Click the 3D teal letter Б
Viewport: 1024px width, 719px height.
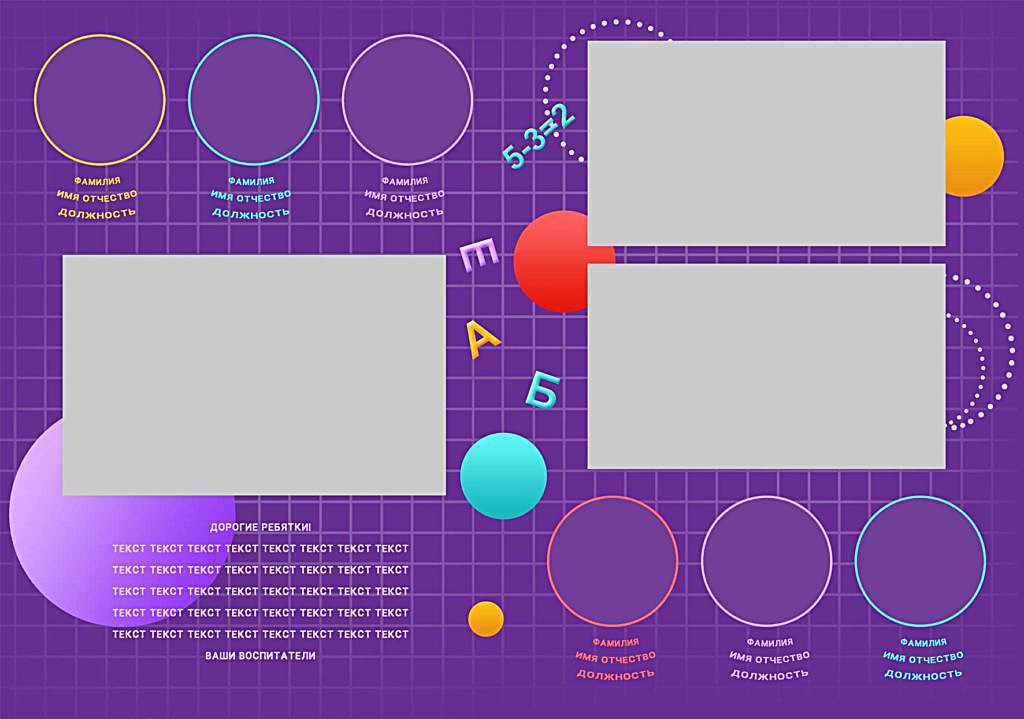point(541,390)
